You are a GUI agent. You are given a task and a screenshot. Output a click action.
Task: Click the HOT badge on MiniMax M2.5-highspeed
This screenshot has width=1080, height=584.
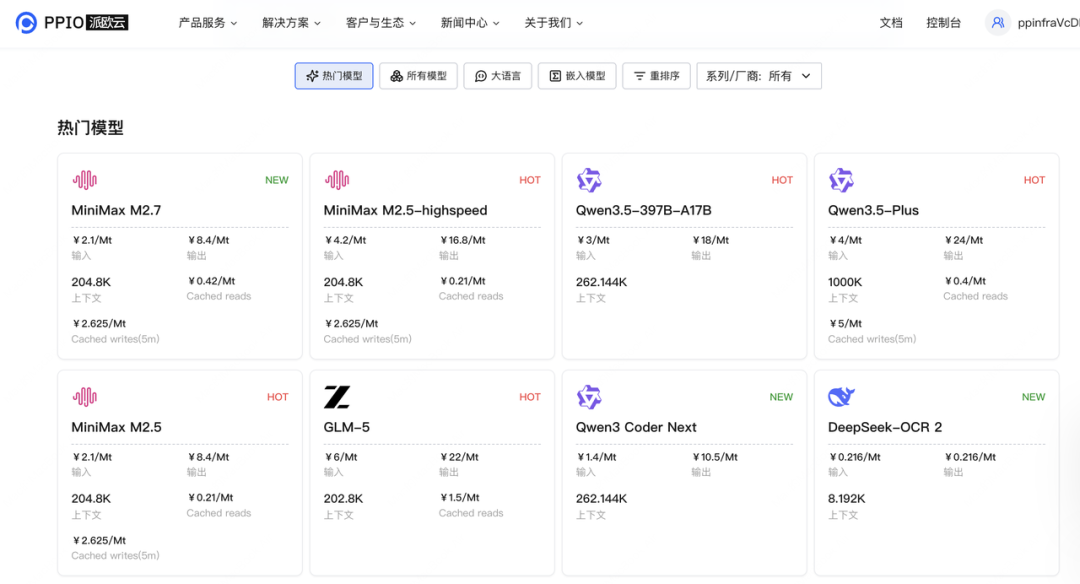tap(530, 180)
